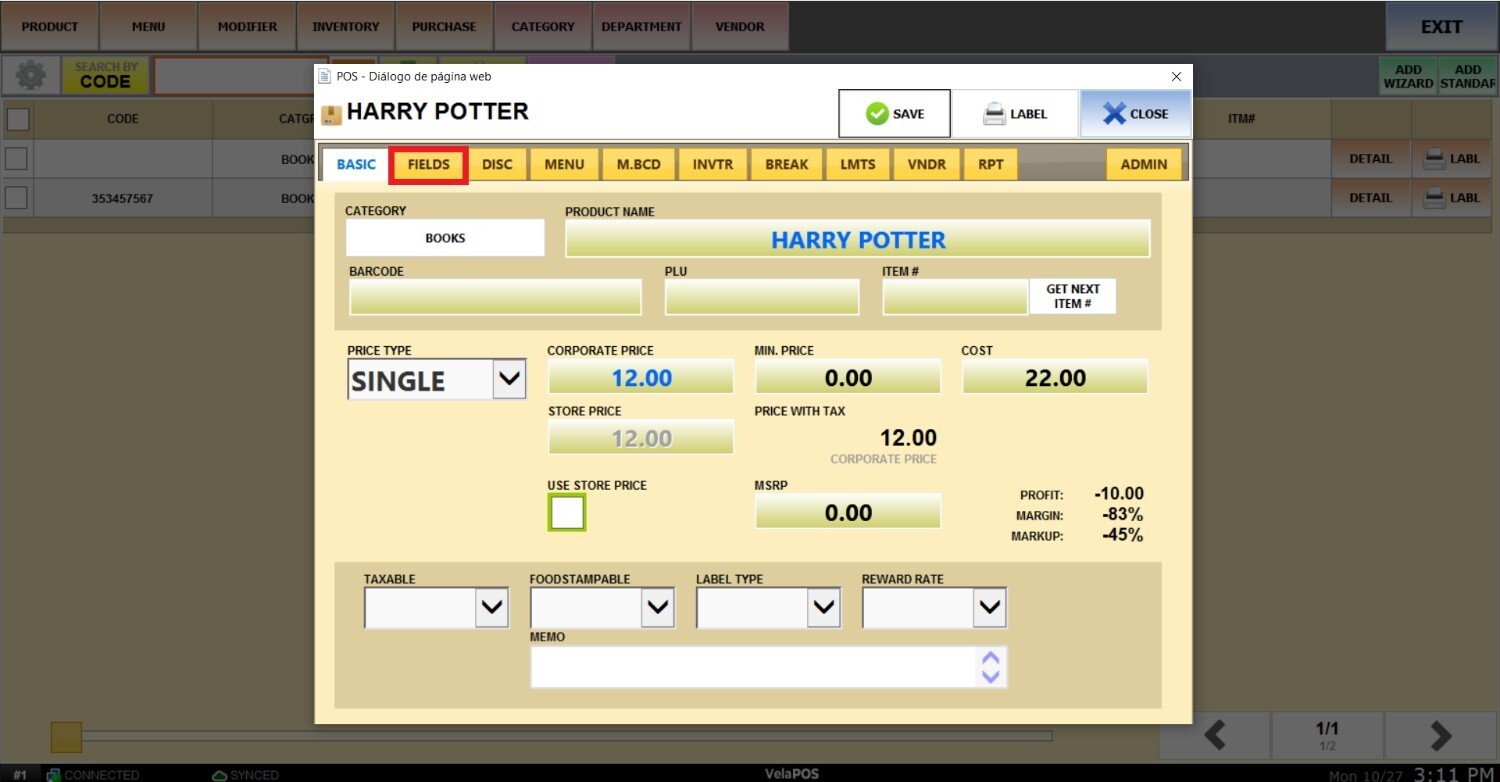The height and width of the screenshot is (782, 1500).
Task: Switch to the FIELDS tab
Action: 429,165
